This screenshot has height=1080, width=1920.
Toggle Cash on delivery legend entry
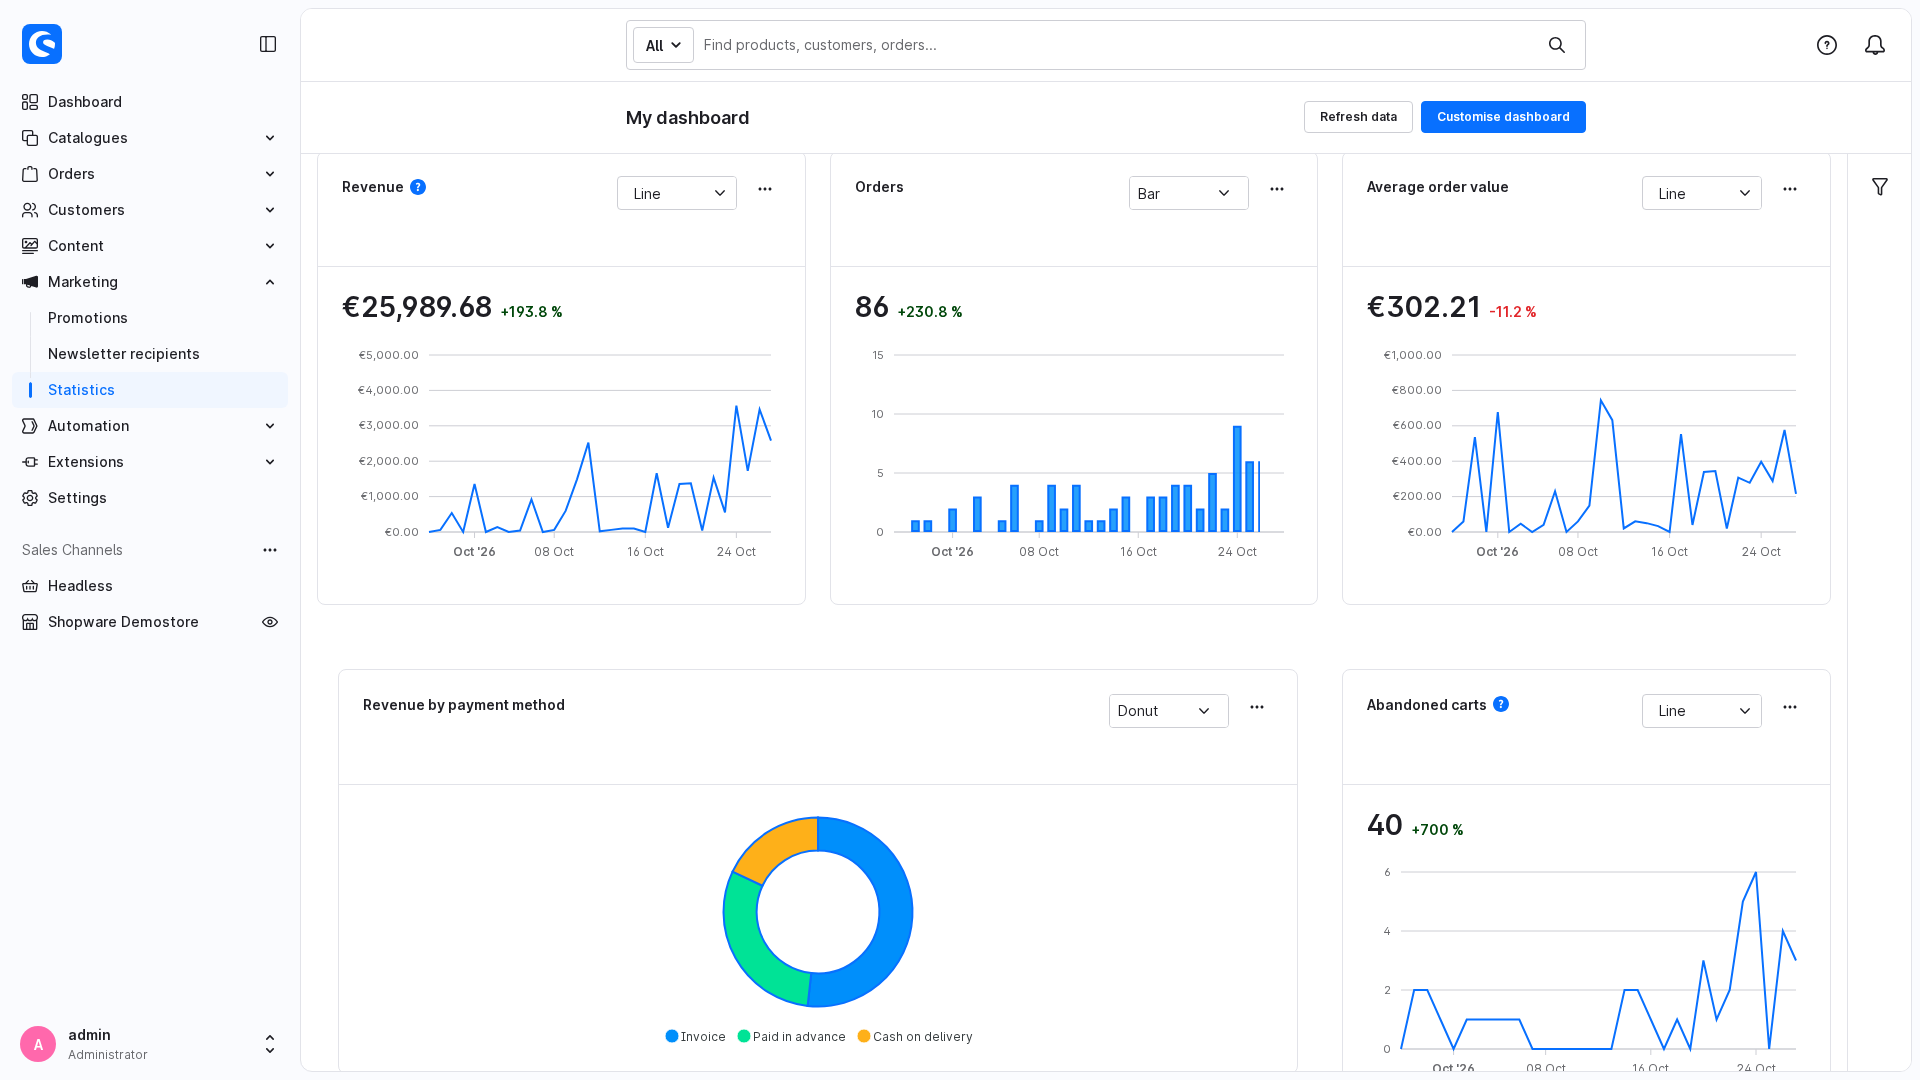pos(915,1037)
